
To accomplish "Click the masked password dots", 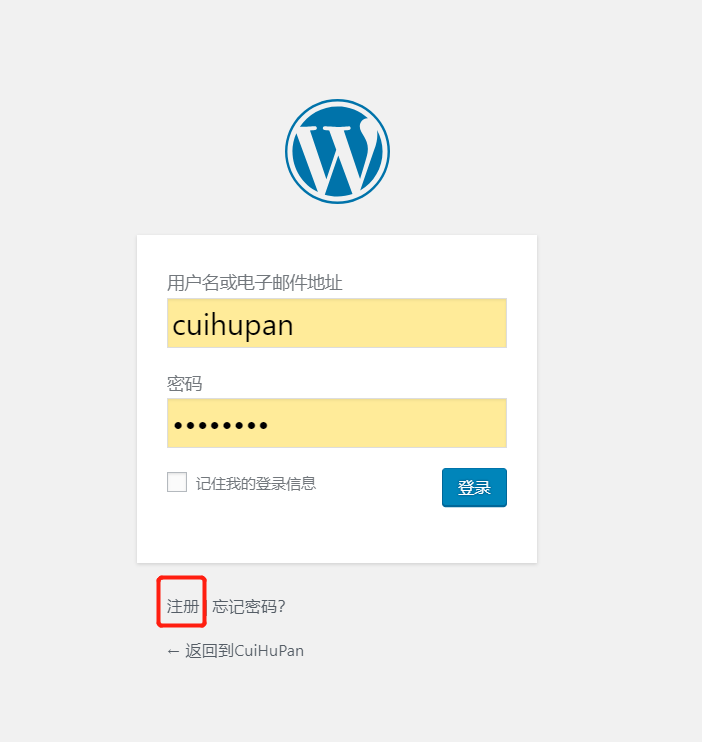I will pyautogui.click(x=221, y=425).
